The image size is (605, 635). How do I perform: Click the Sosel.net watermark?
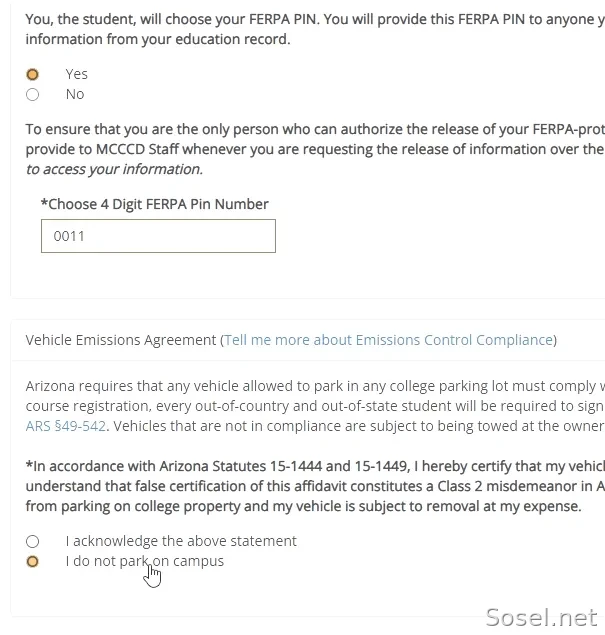(541, 618)
